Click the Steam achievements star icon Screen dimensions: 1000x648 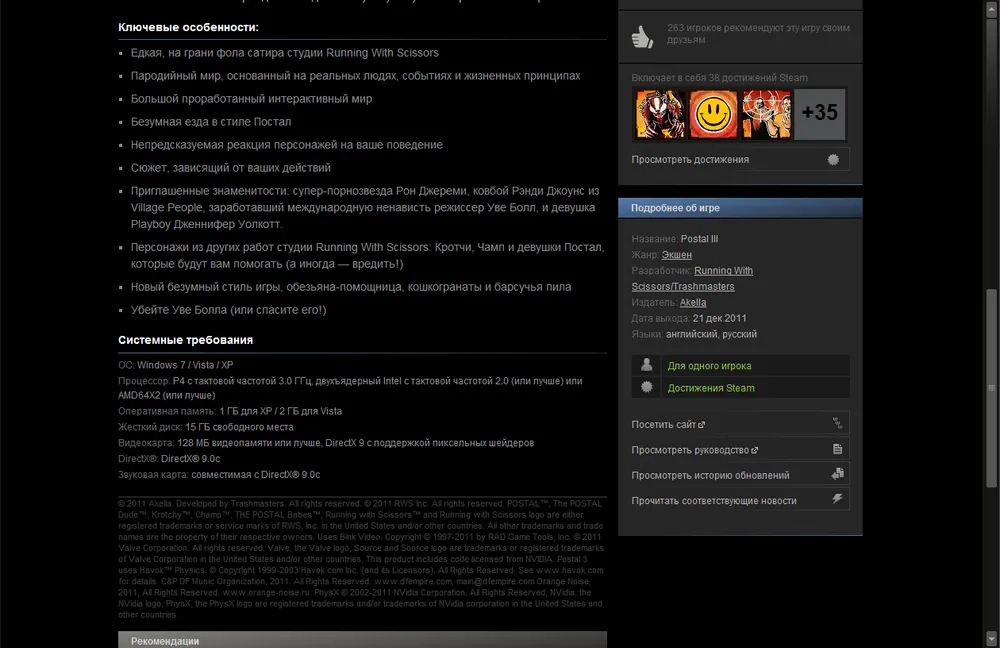coord(646,387)
